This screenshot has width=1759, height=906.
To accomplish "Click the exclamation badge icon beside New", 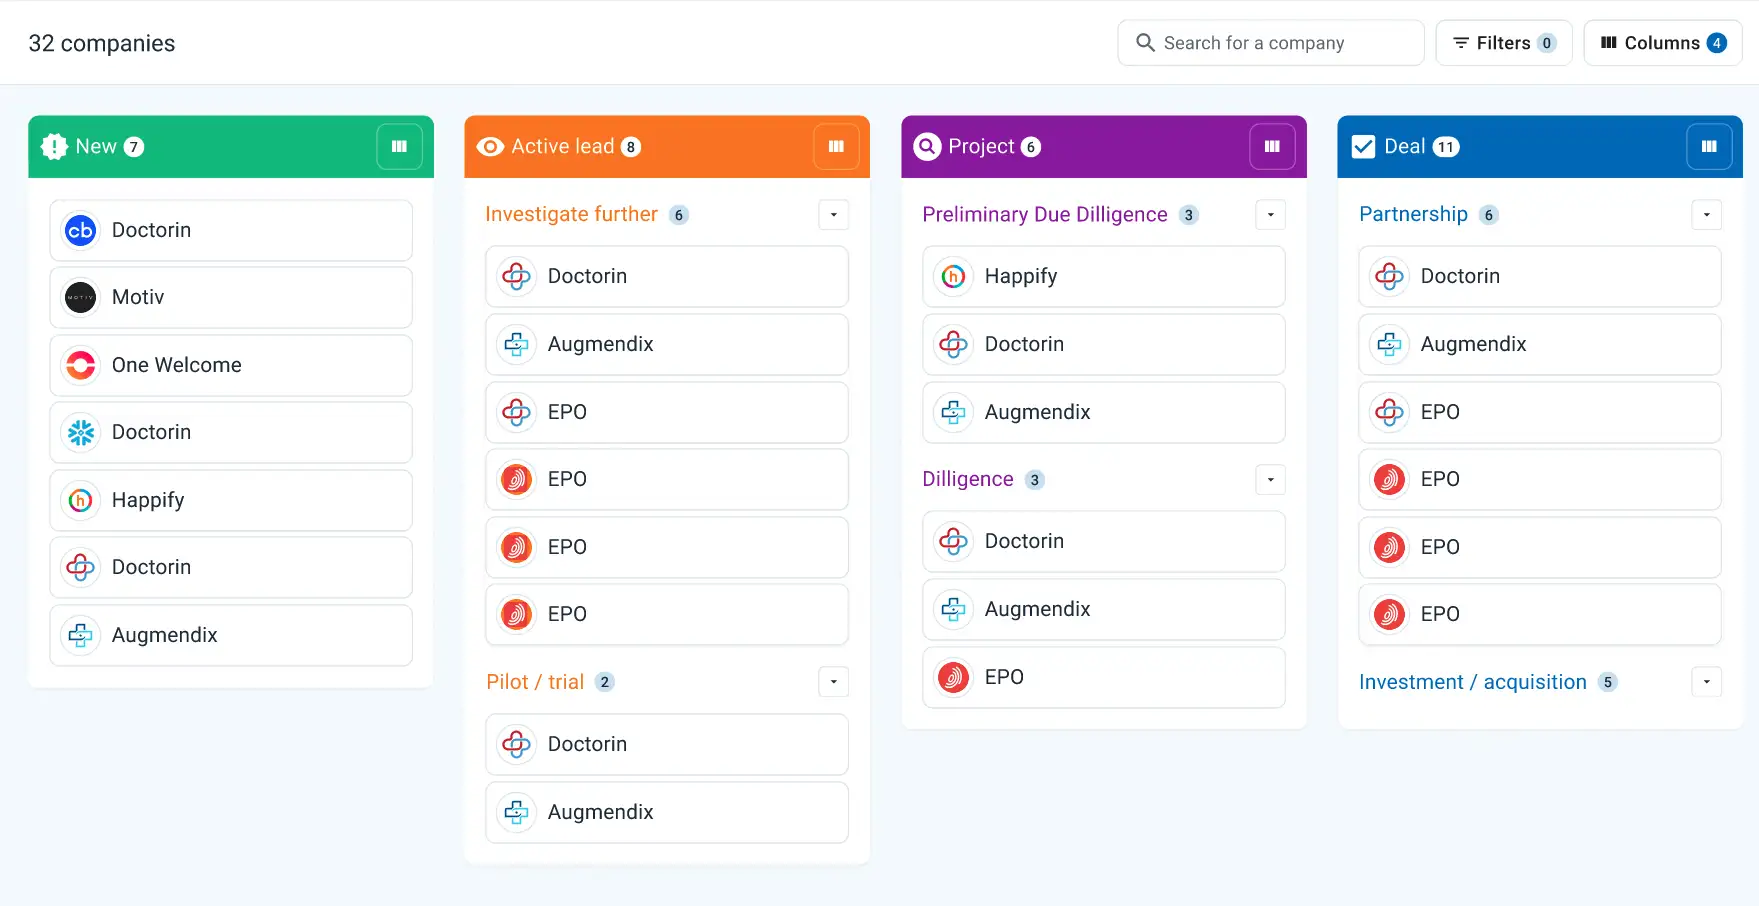I will (x=54, y=147).
